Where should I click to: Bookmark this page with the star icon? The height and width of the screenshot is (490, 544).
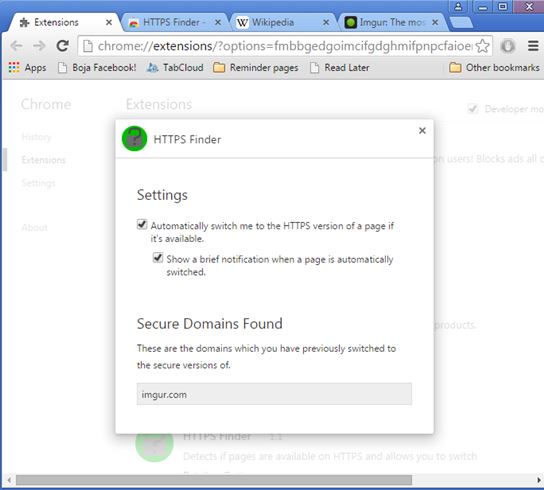click(482, 46)
